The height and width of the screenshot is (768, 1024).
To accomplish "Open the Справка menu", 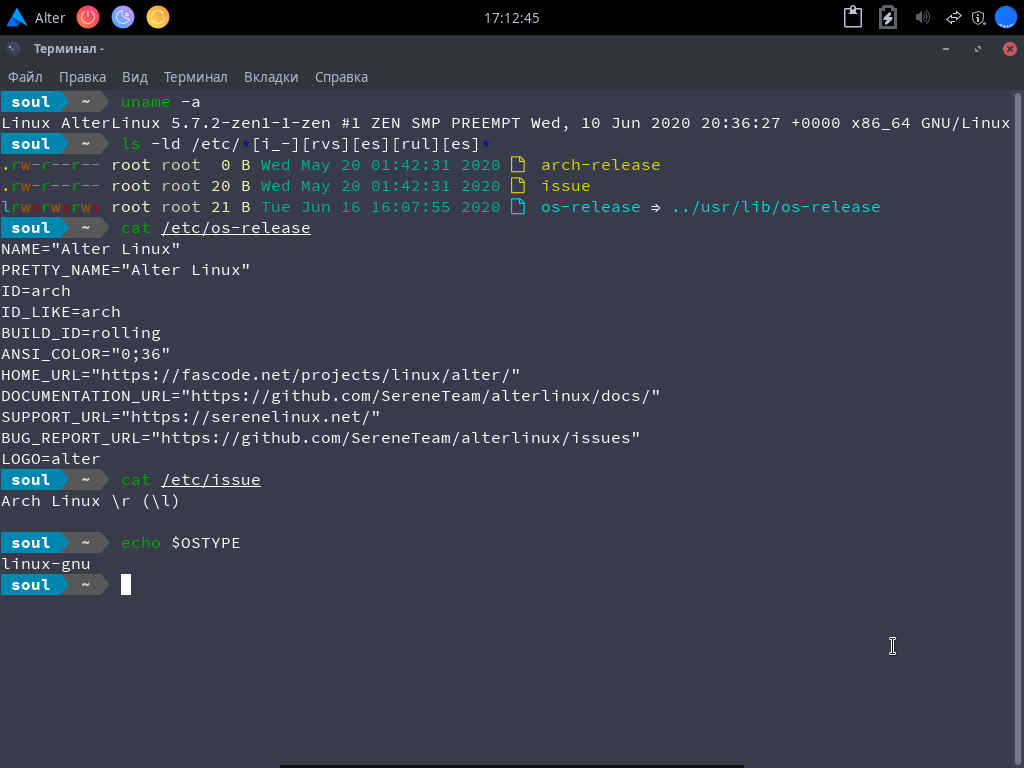I will click(342, 77).
